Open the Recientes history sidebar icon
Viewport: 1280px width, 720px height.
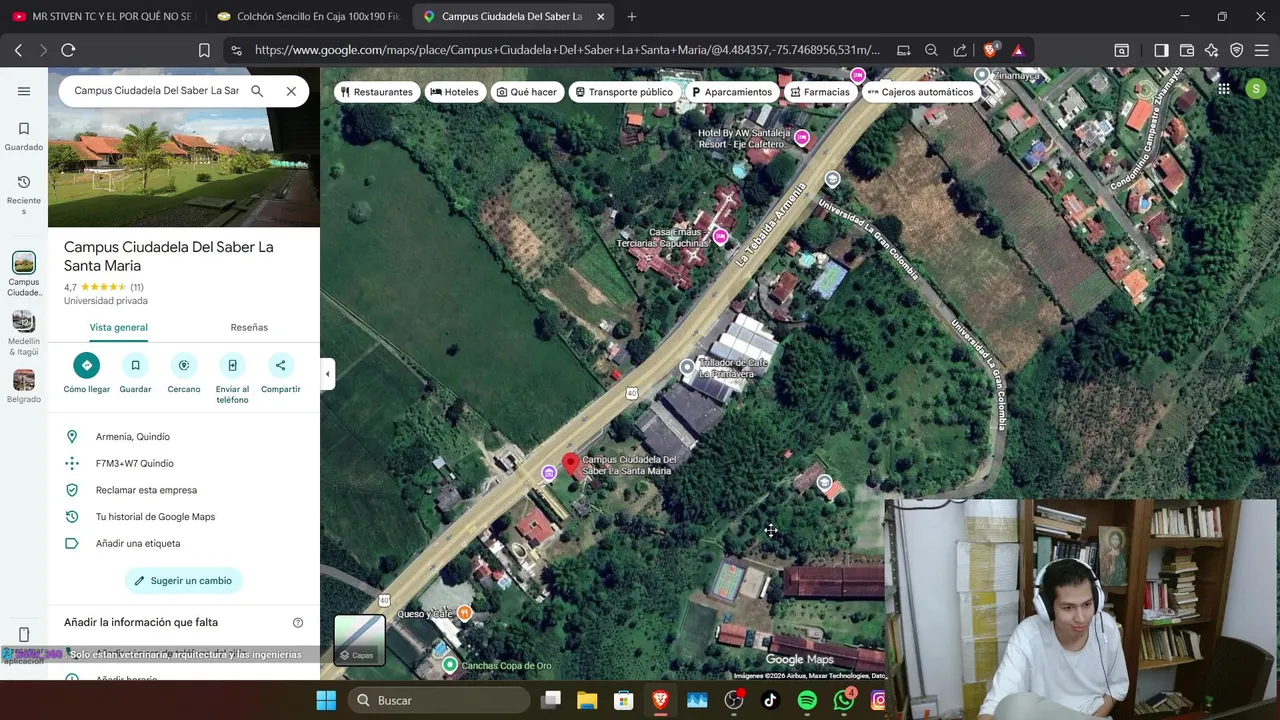pyautogui.click(x=24, y=194)
